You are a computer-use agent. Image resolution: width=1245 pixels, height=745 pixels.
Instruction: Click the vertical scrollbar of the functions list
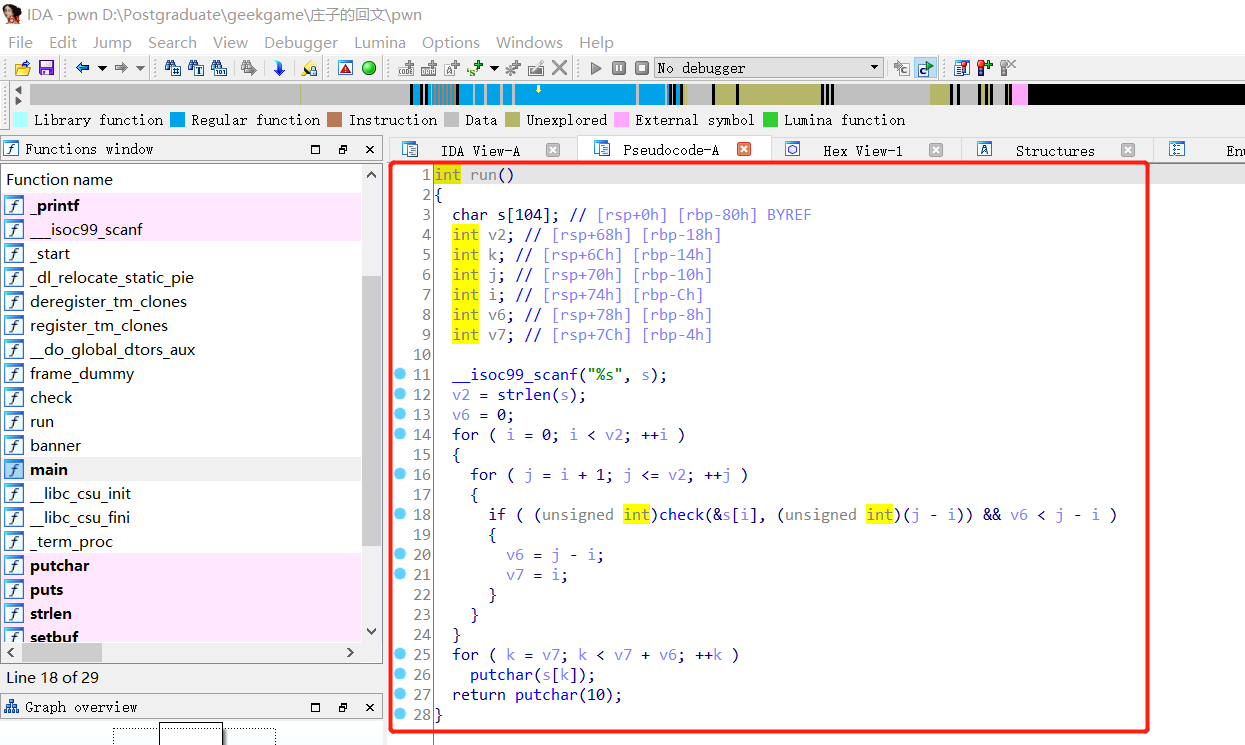click(371, 410)
